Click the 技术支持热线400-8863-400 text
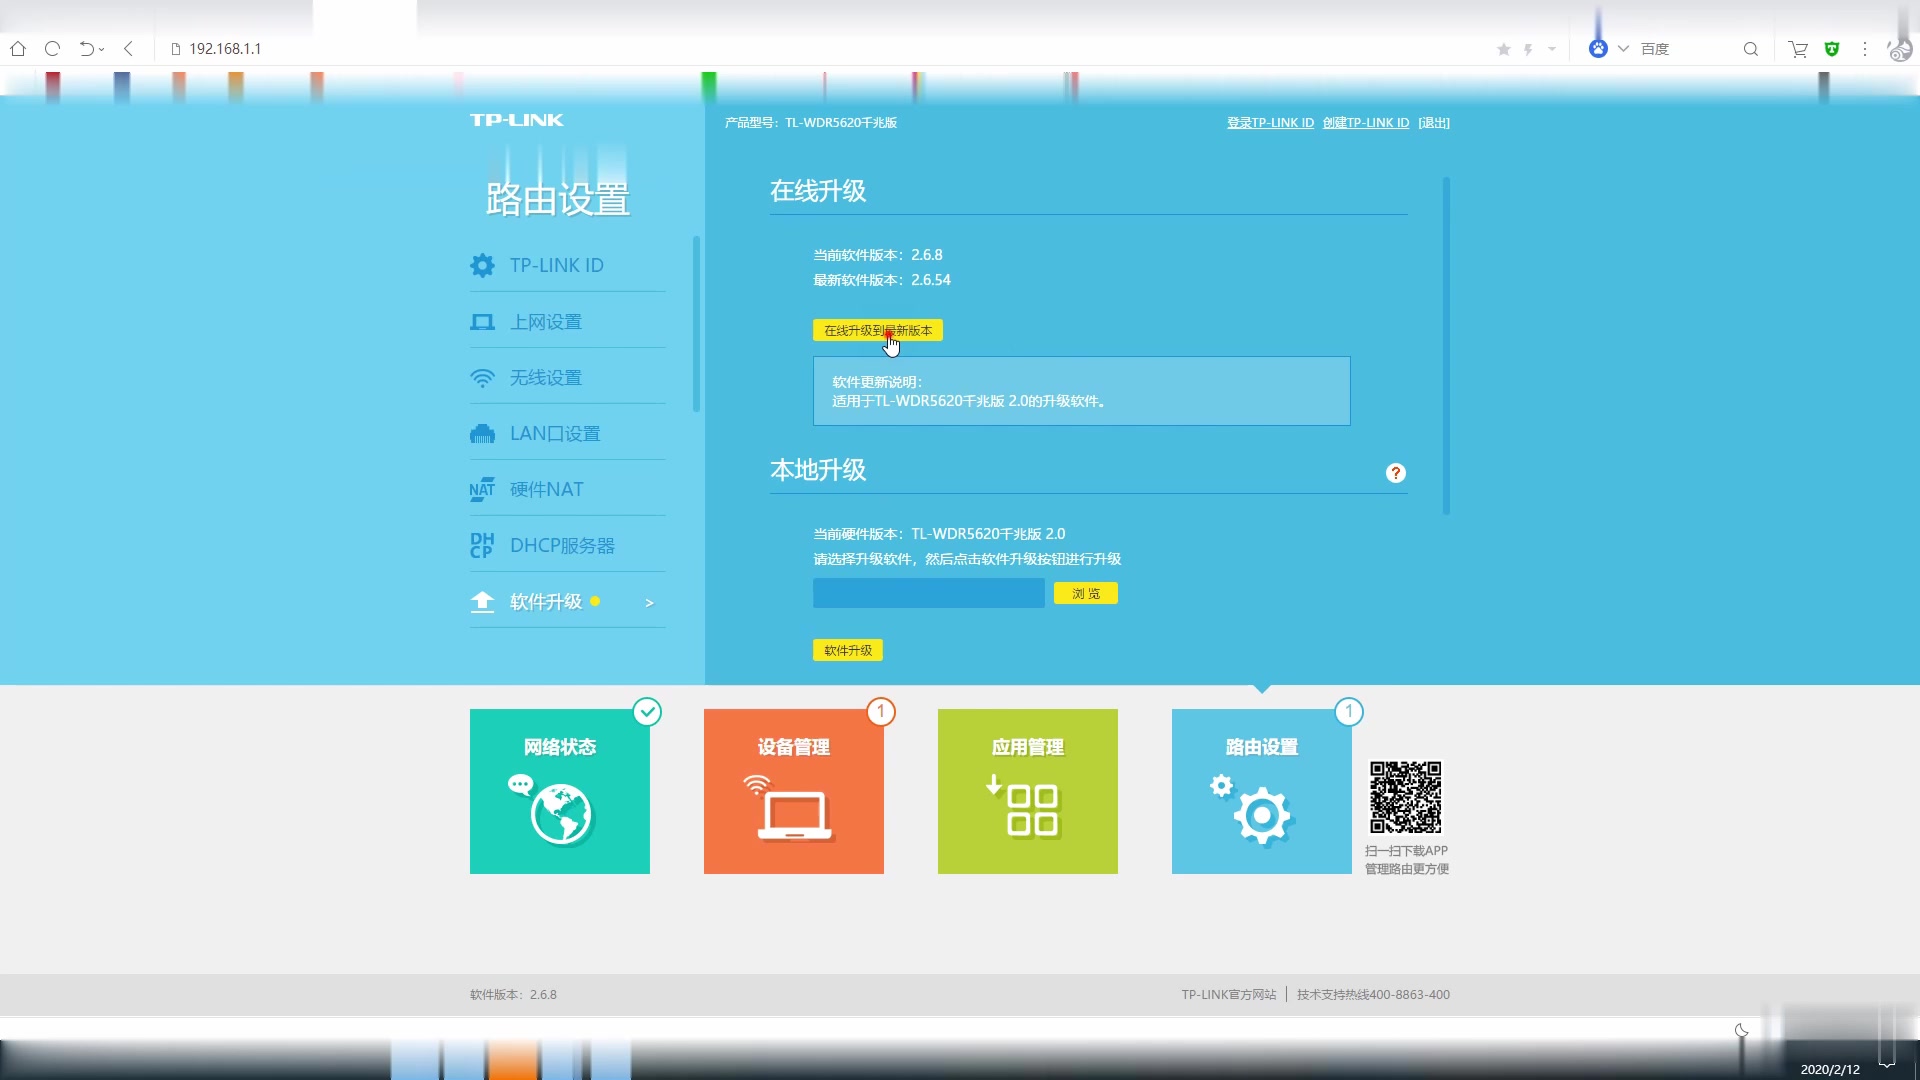Viewport: 1920px width, 1080px height. [x=1373, y=994]
